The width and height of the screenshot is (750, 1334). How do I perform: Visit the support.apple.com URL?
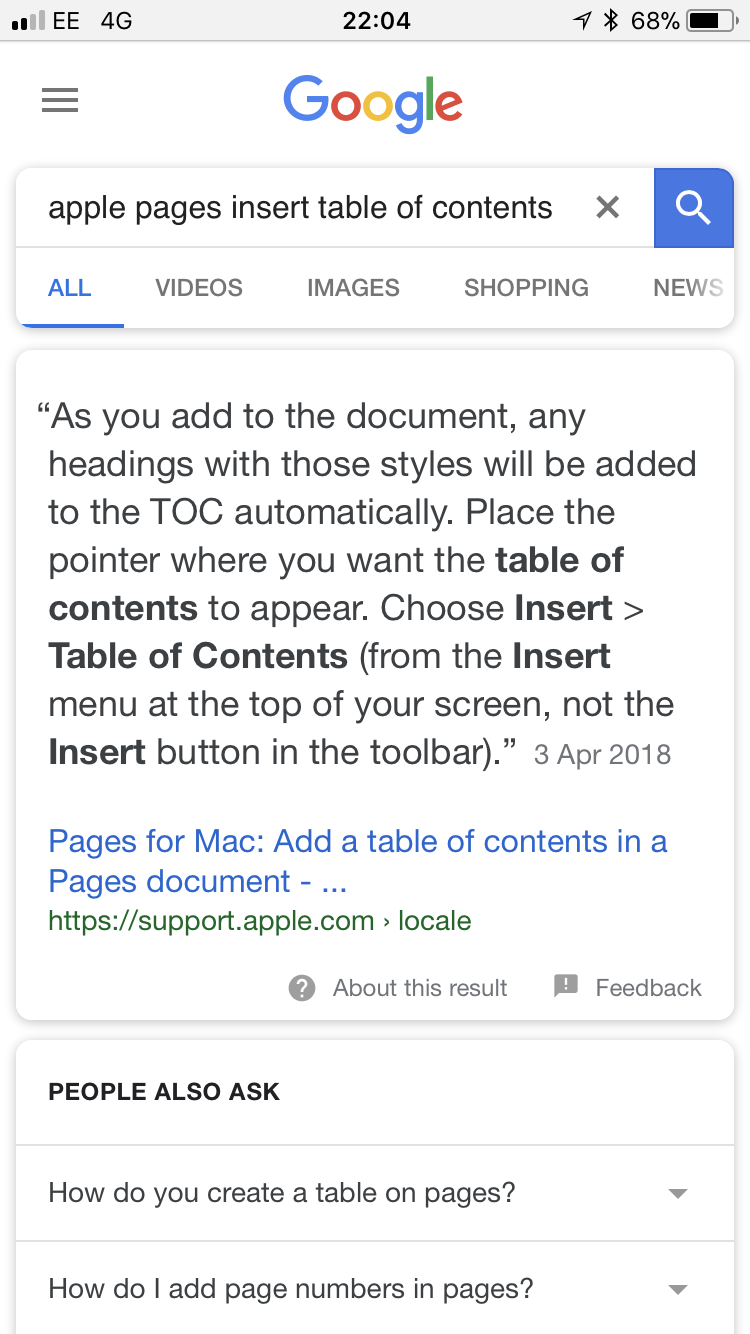259,920
